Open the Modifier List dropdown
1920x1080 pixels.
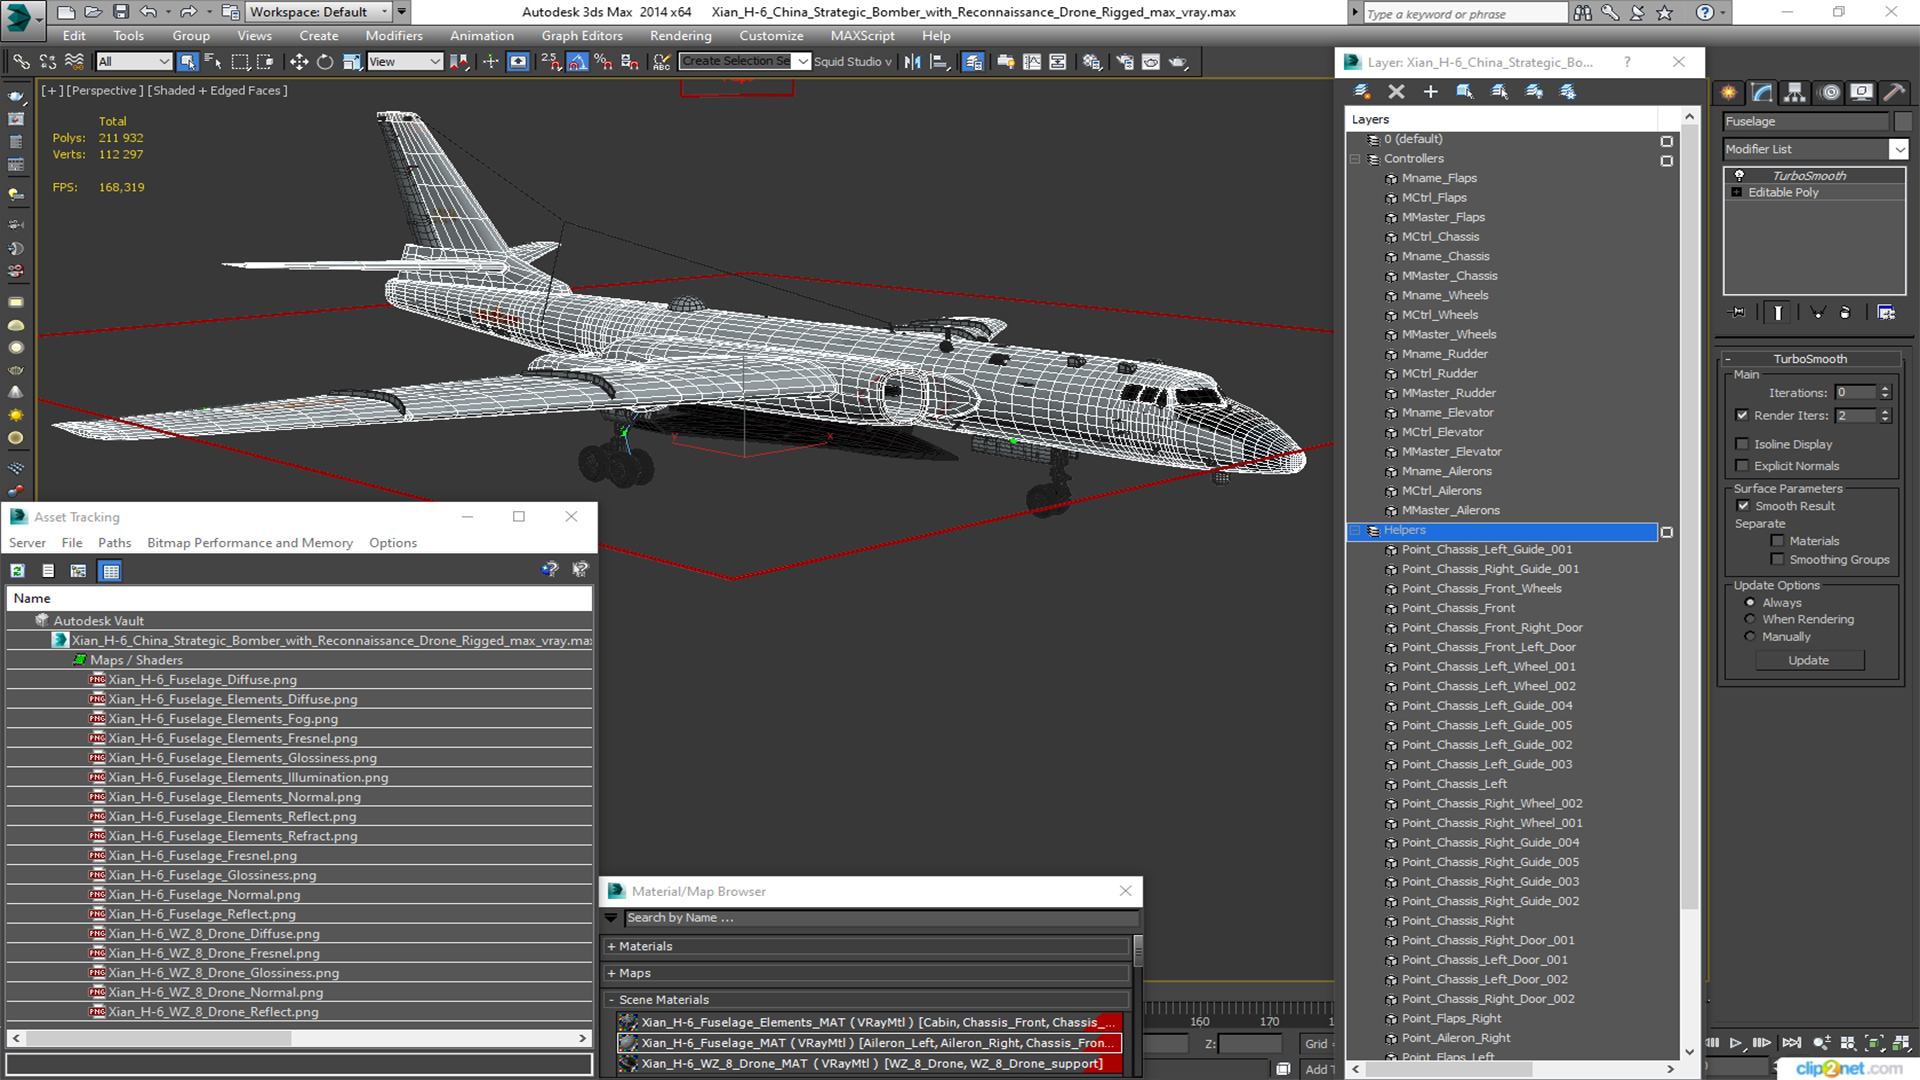(1898, 149)
